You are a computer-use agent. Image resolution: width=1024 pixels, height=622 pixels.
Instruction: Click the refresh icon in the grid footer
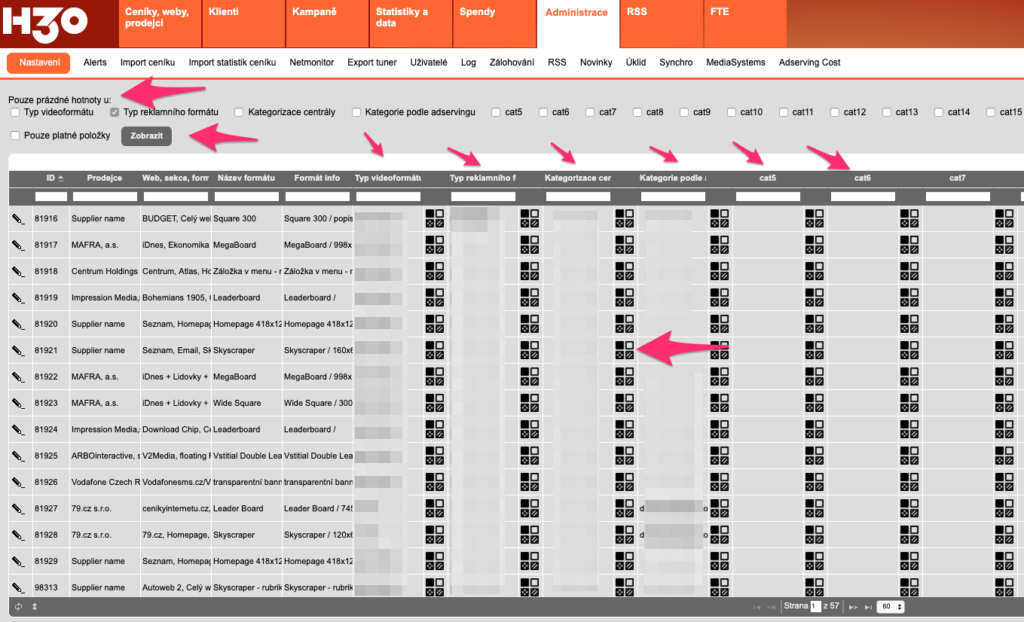coord(18,607)
